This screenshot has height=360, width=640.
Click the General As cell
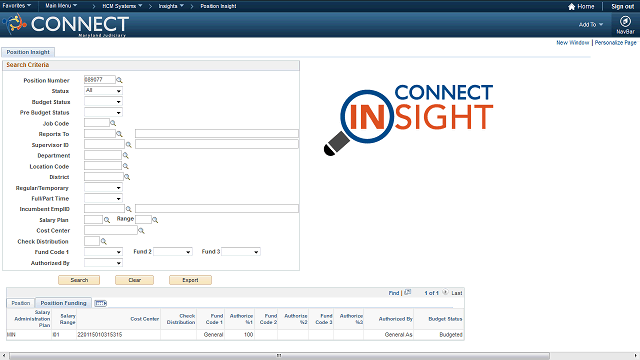click(x=398, y=335)
